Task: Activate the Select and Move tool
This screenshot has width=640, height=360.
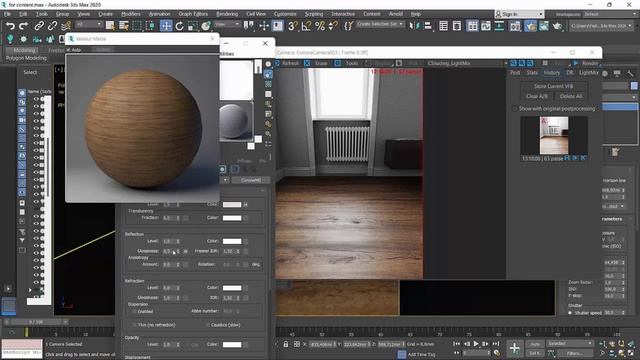Action: pyautogui.click(x=166, y=26)
